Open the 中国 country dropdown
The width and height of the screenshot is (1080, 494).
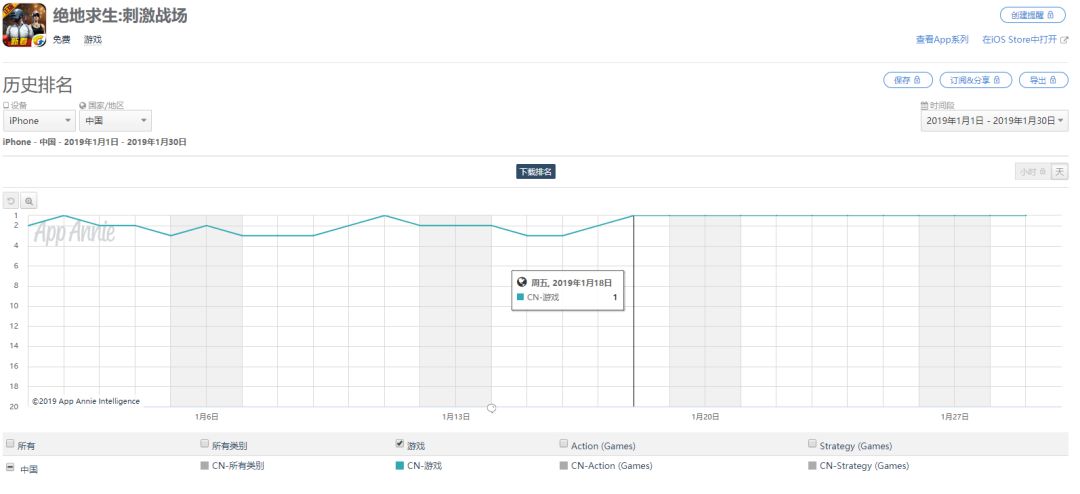tap(115, 121)
